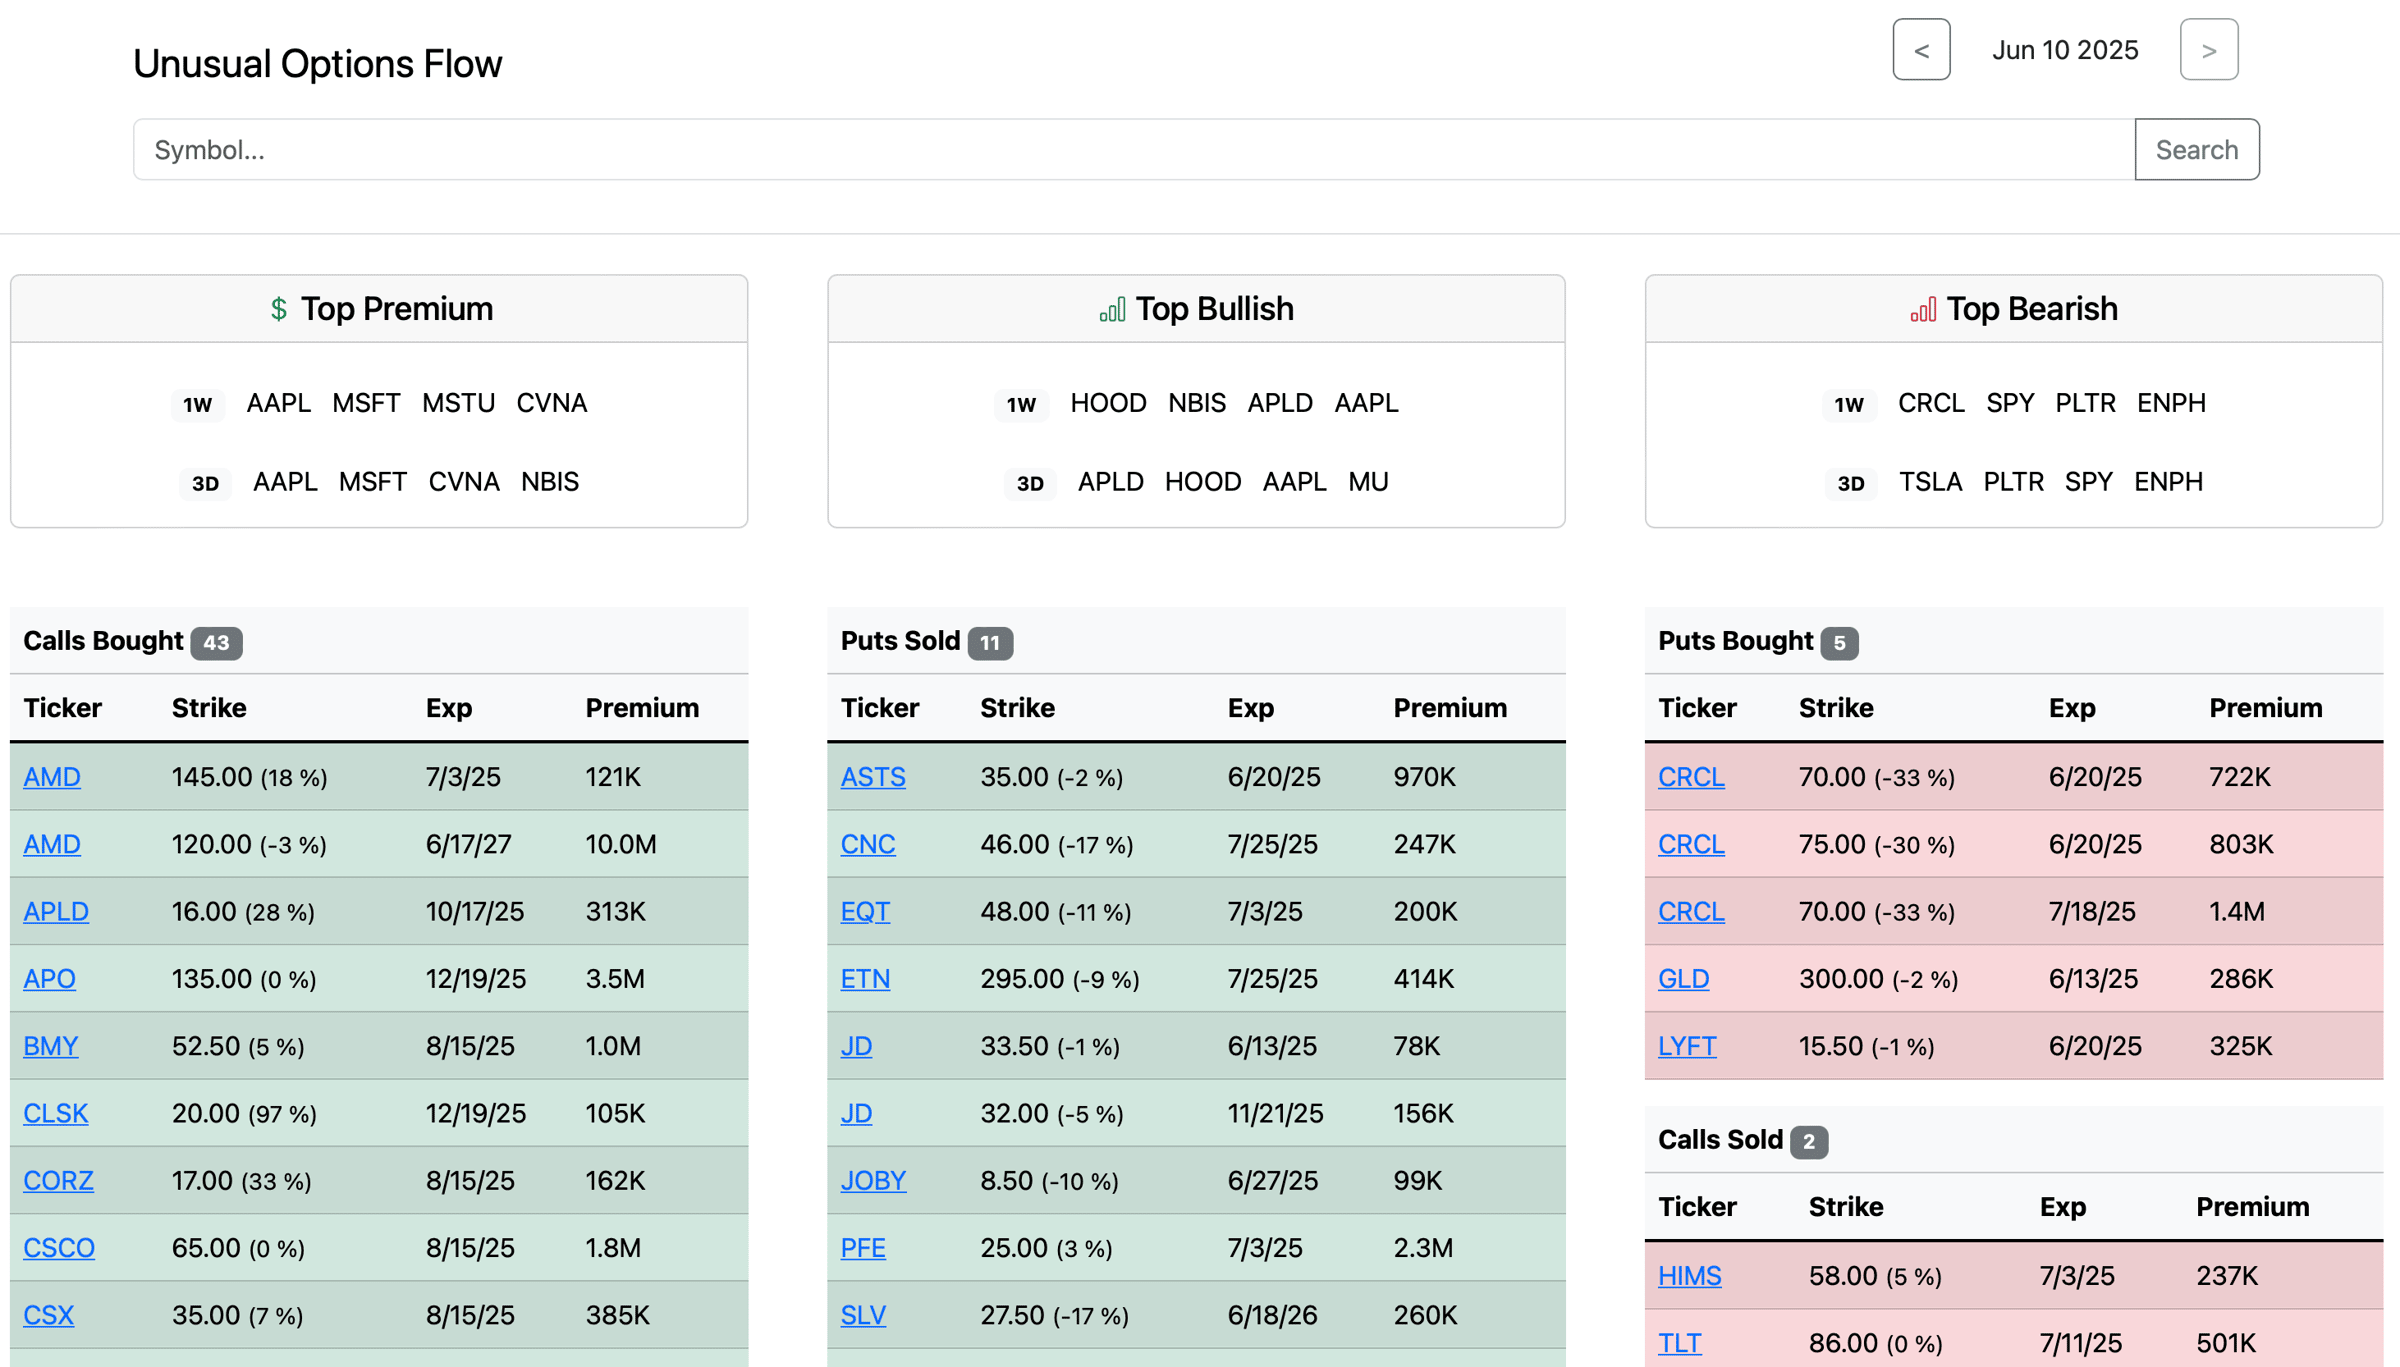Click the green bar chart Top Bullish icon
The image size is (2400, 1367).
(1112, 309)
